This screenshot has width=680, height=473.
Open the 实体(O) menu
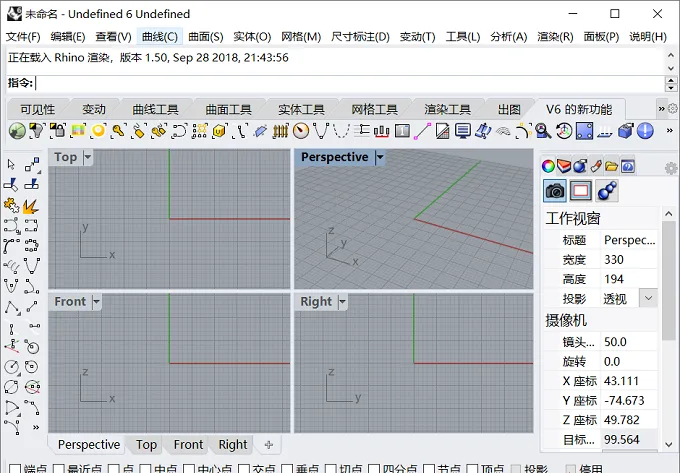252,36
